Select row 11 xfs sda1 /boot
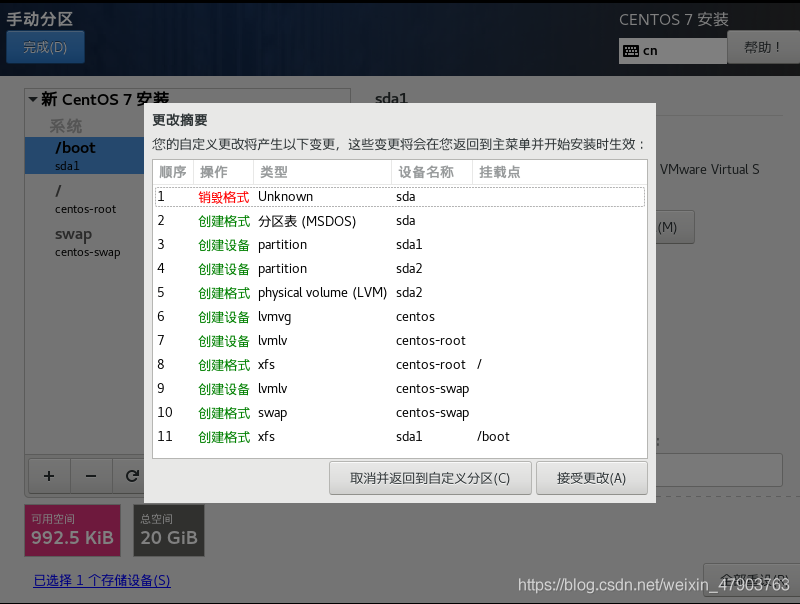The image size is (800, 604). pyautogui.click(x=400, y=437)
